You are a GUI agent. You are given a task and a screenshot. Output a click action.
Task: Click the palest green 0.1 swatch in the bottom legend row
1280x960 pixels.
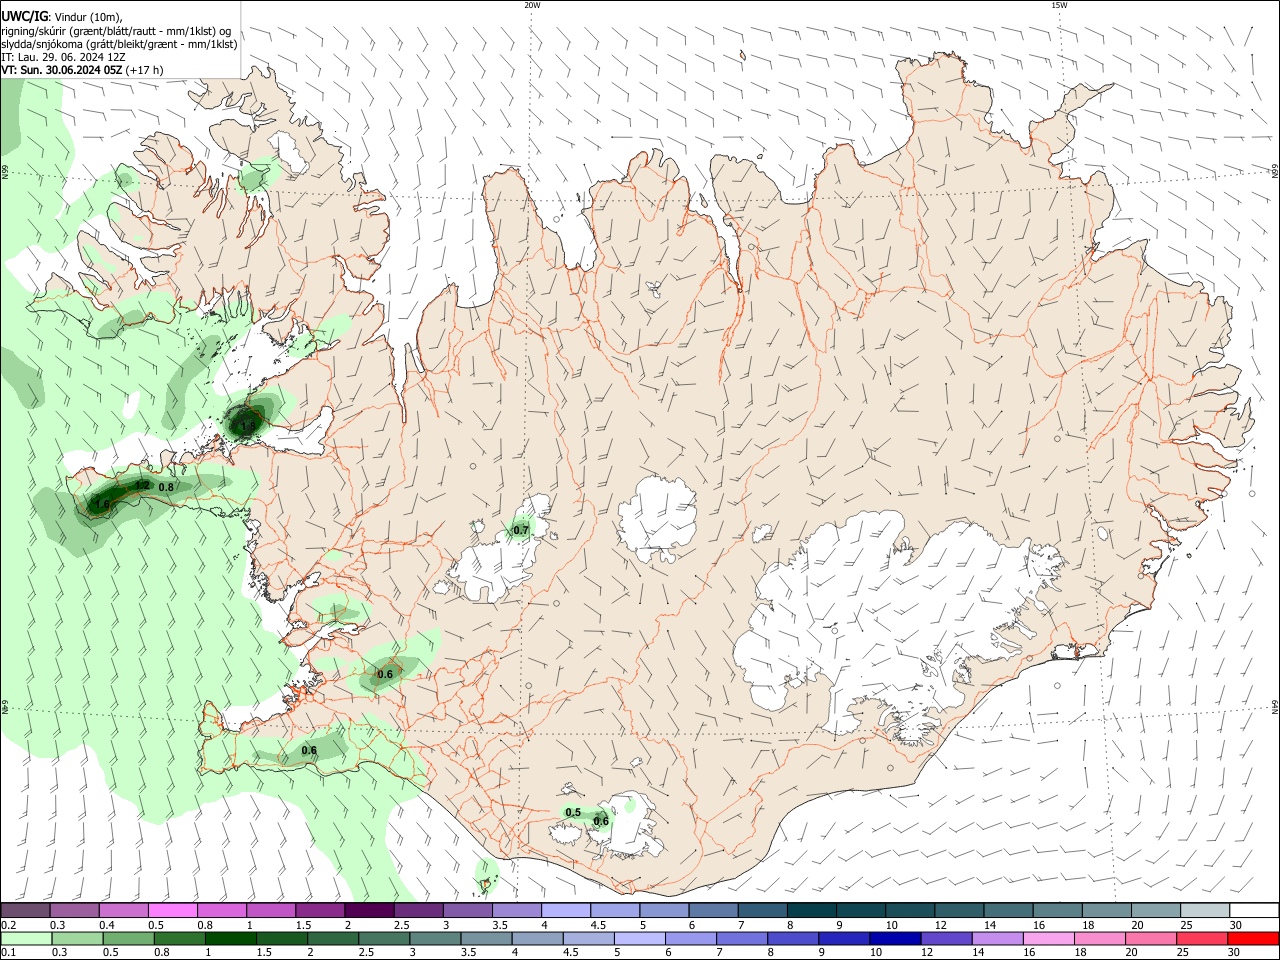point(26,938)
